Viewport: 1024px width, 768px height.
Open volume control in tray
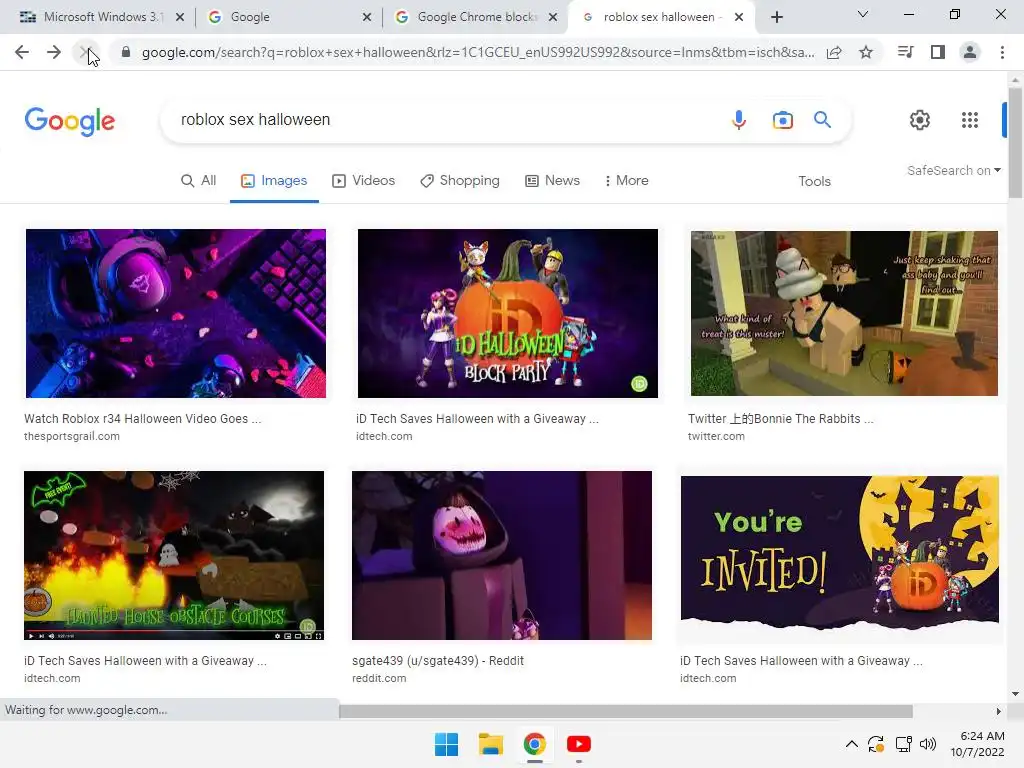pyautogui.click(x=927, y=744)
